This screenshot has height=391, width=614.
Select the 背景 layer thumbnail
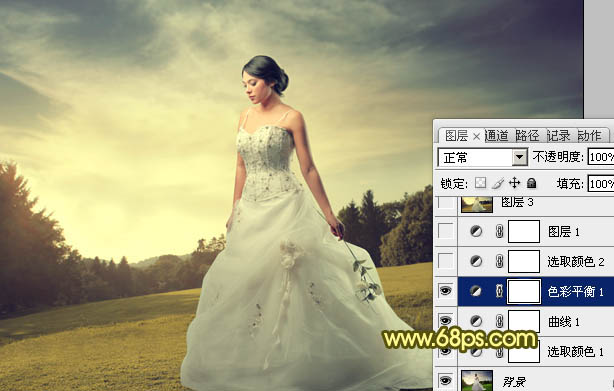point(477,380)
